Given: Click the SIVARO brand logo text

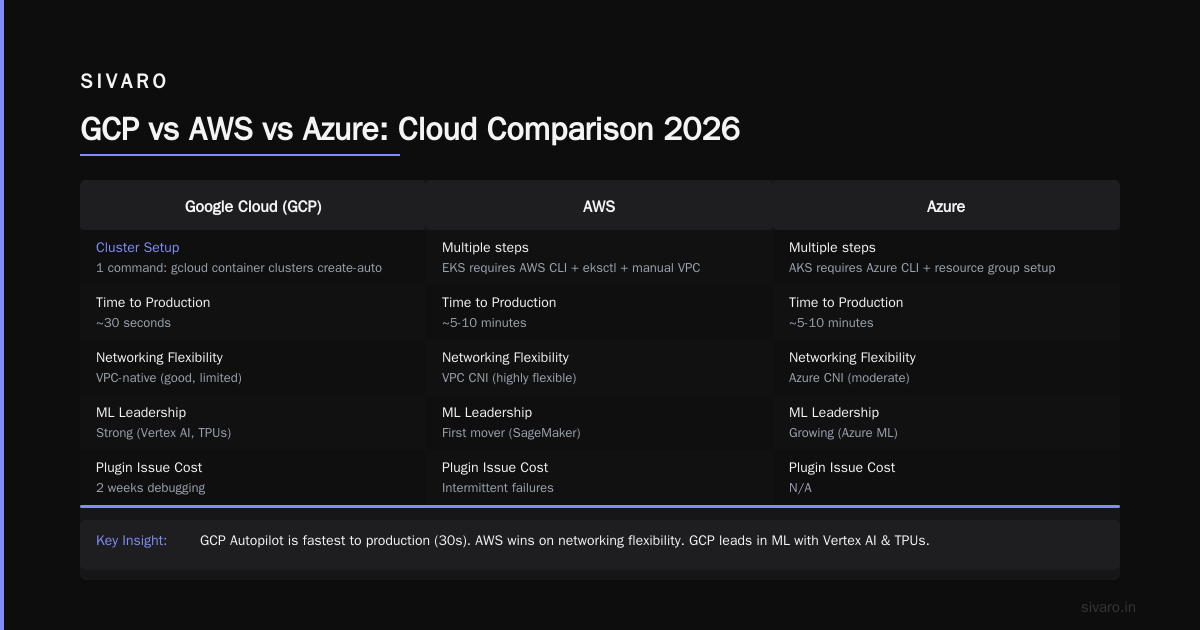Looking at the screenshot, I should [x=124, y=82].
